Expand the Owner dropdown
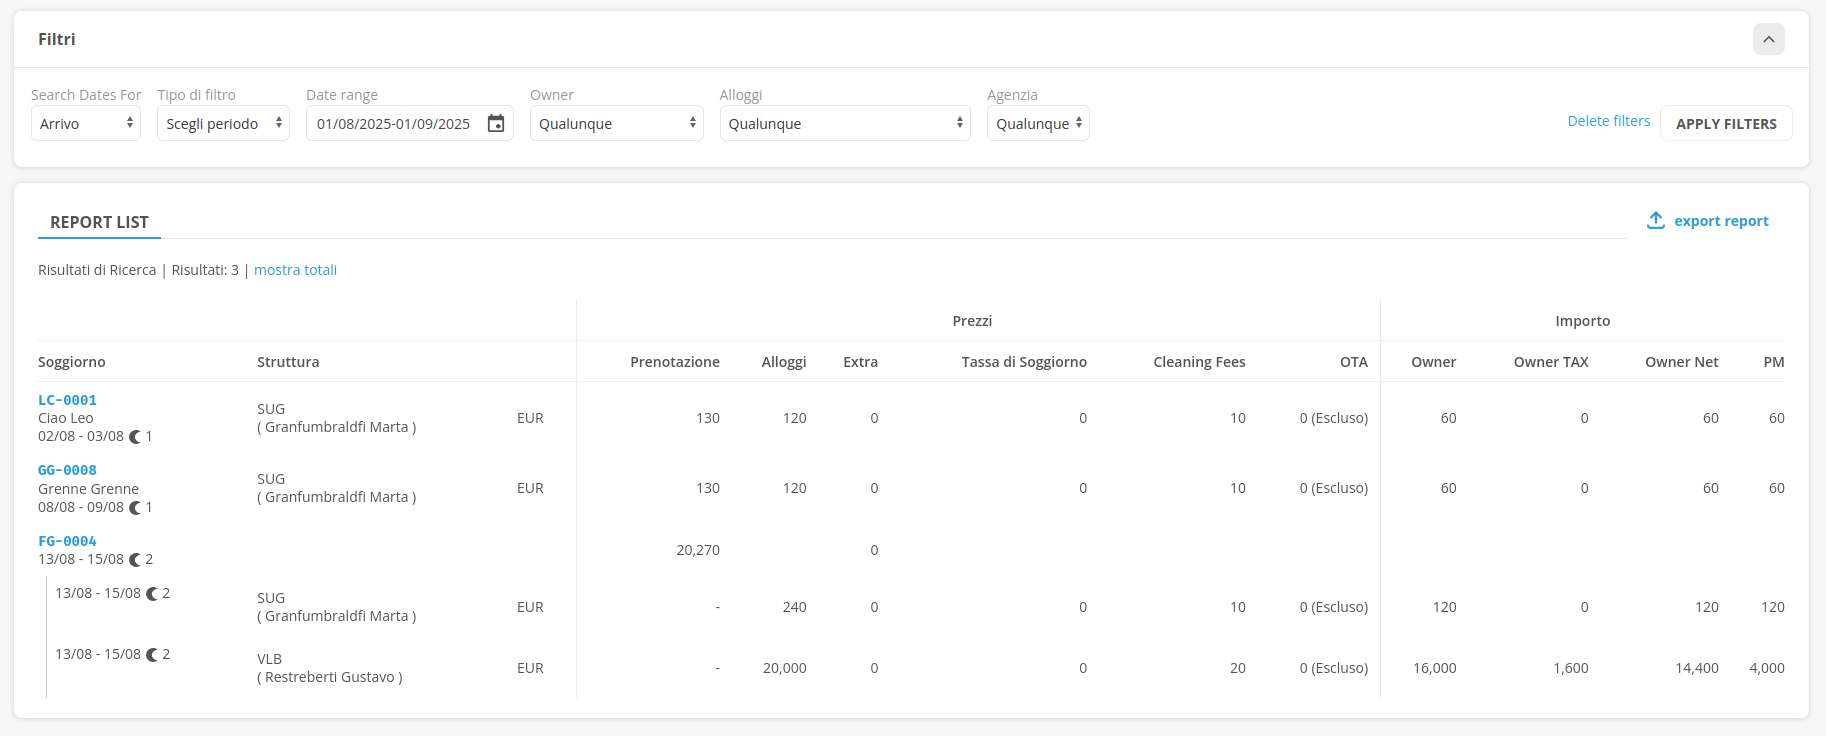Image resolution: width=1826 pixels, height=736 pixels. coord(616,124)
